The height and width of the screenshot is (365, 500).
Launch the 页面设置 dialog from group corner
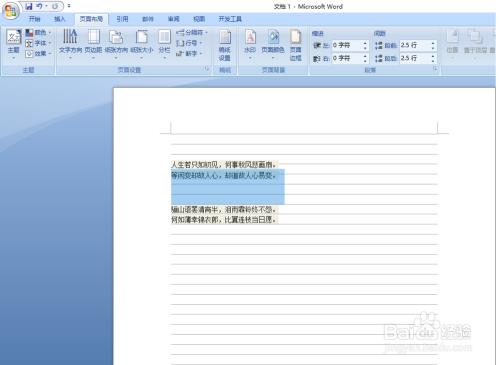(207, 69)
